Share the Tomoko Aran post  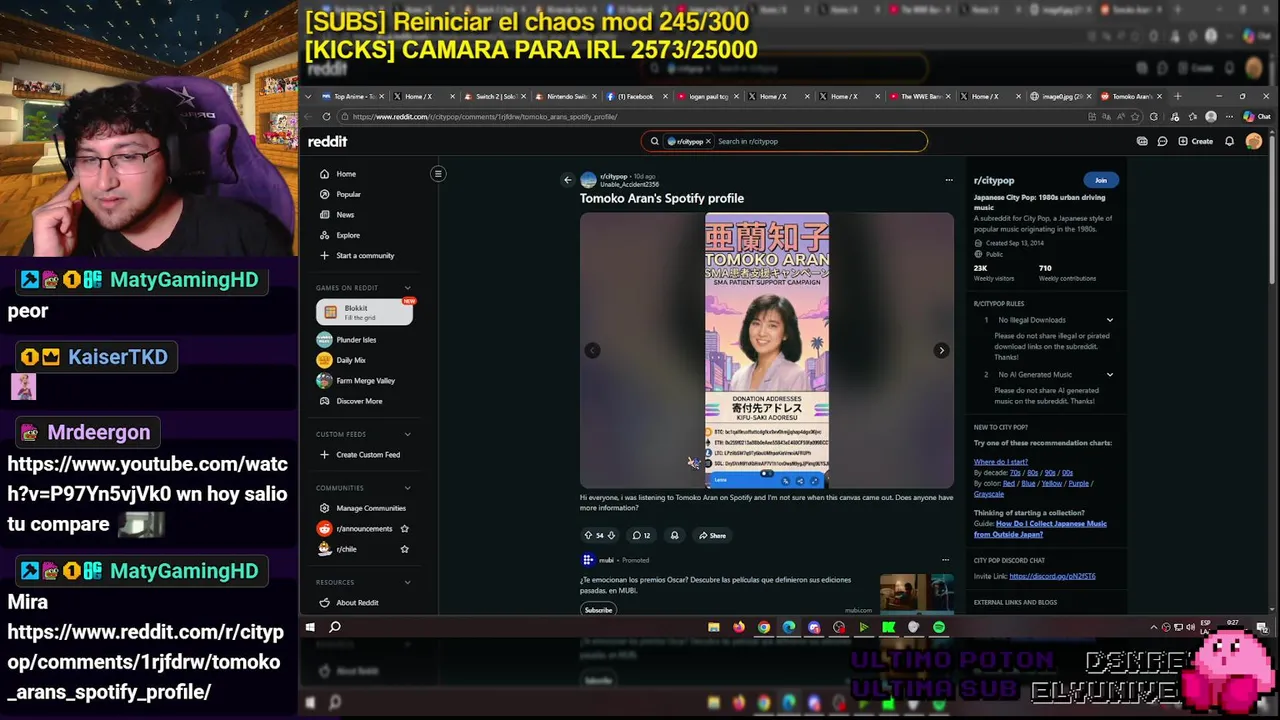click(x=712, y=535)
